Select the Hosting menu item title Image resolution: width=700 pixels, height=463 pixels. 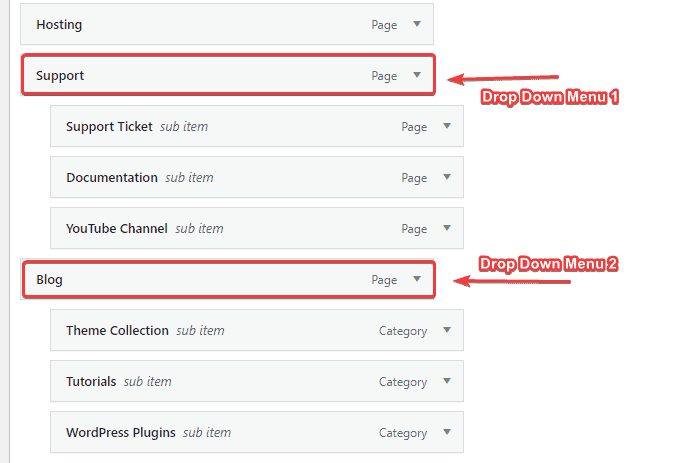click(x=59, y=24)
